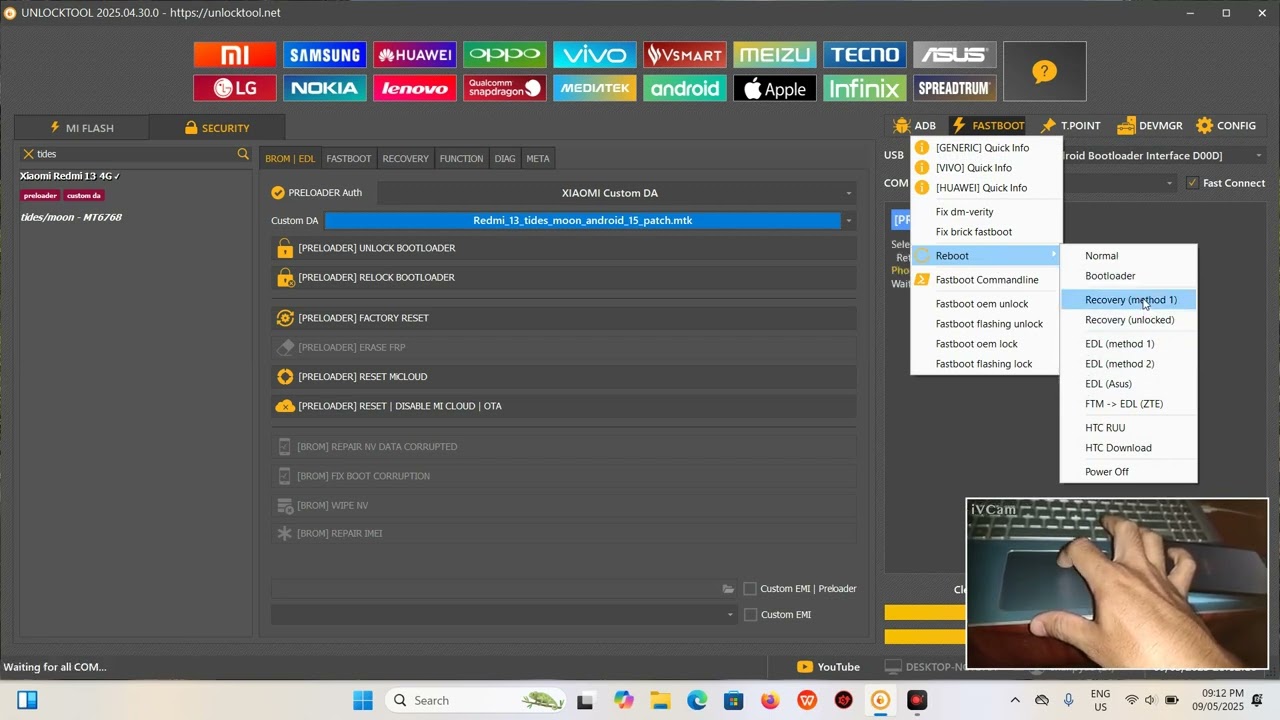Run [PRELOADER] FACTORY RESET
Image resolution: width=1280 pixels, height=720 pixels.
click(564, 318)
